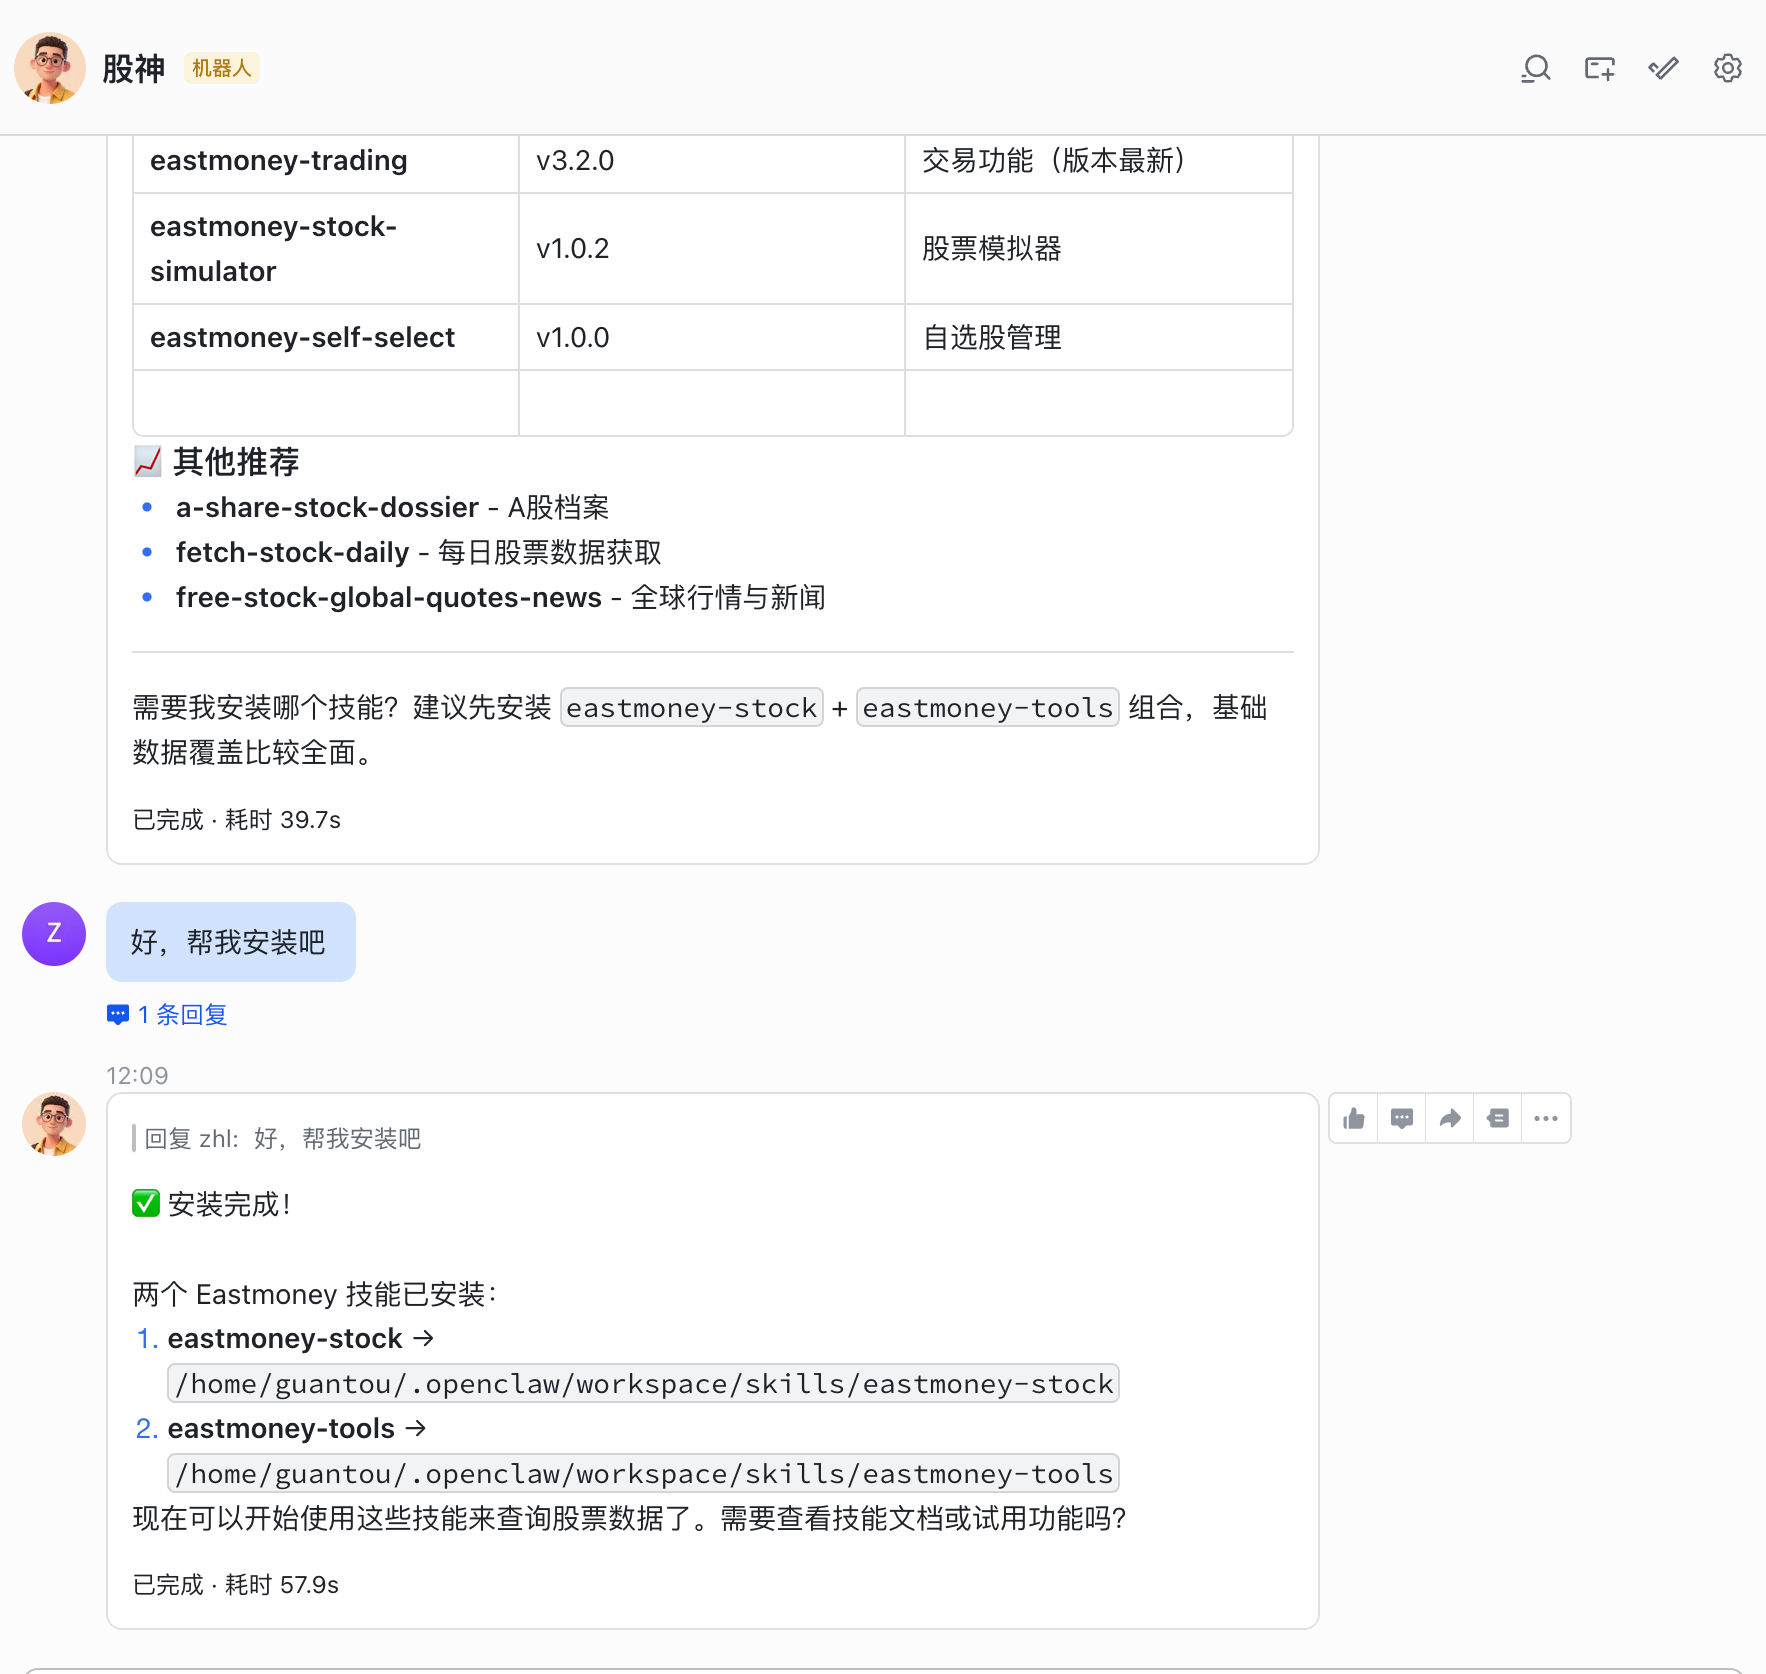Viewport: 1766px width, 1674px height.
Task: Open more options ellipsis on message
Action: [x=1546, y=1118]
